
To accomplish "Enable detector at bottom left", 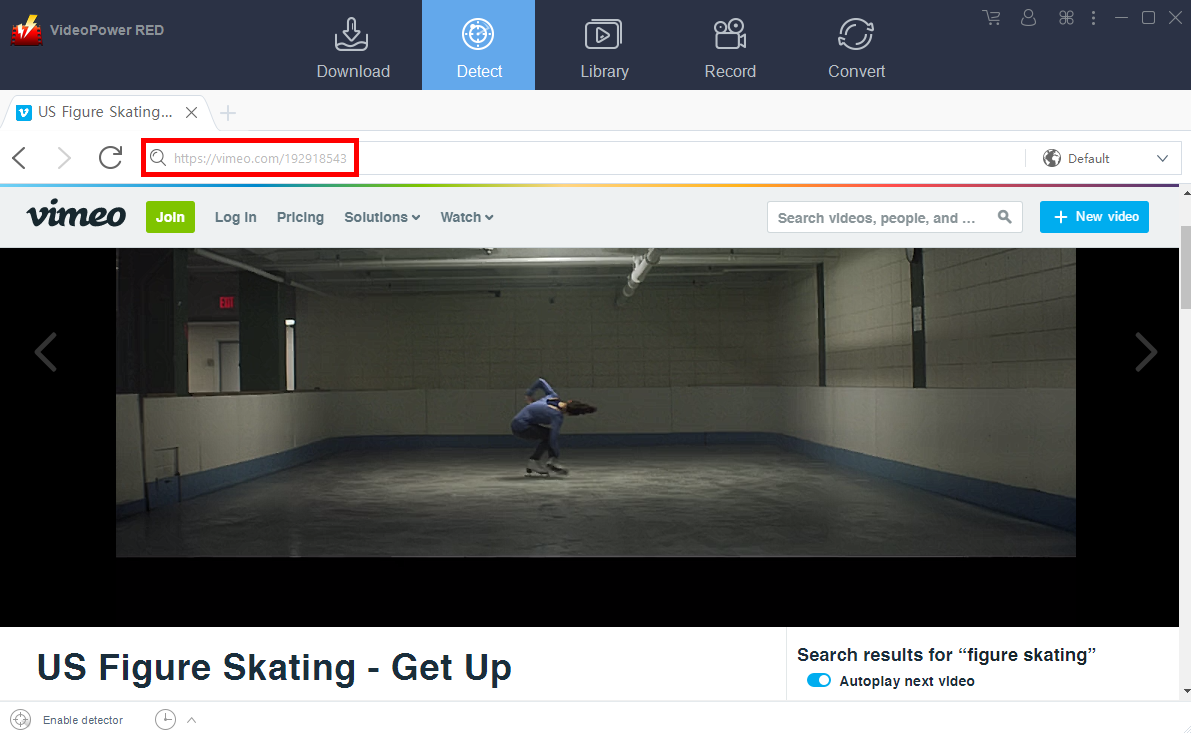I will (68, 720).
